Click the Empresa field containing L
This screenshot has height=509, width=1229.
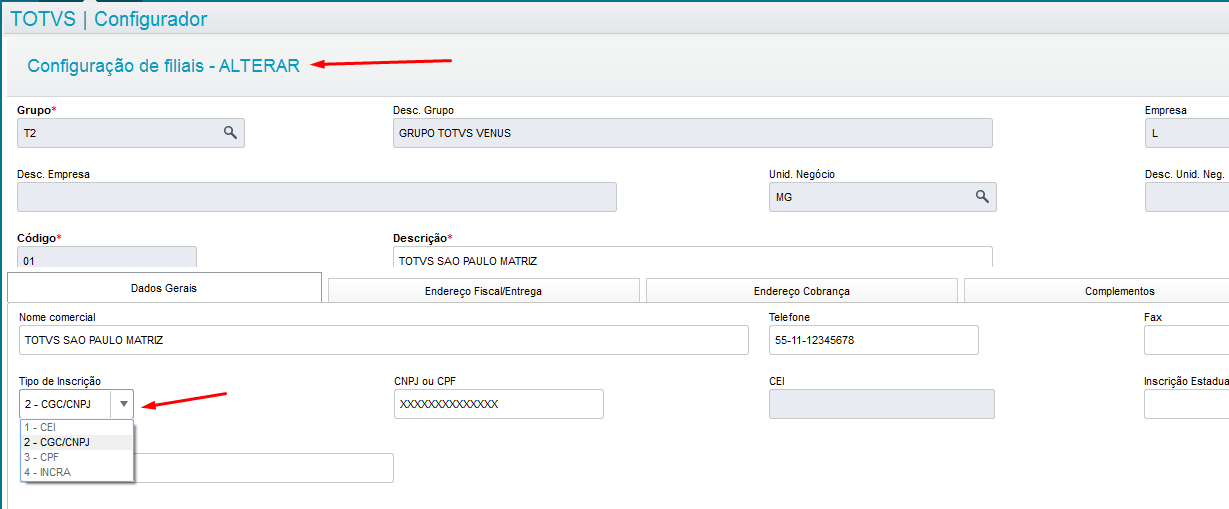(x=1187, y=133)
